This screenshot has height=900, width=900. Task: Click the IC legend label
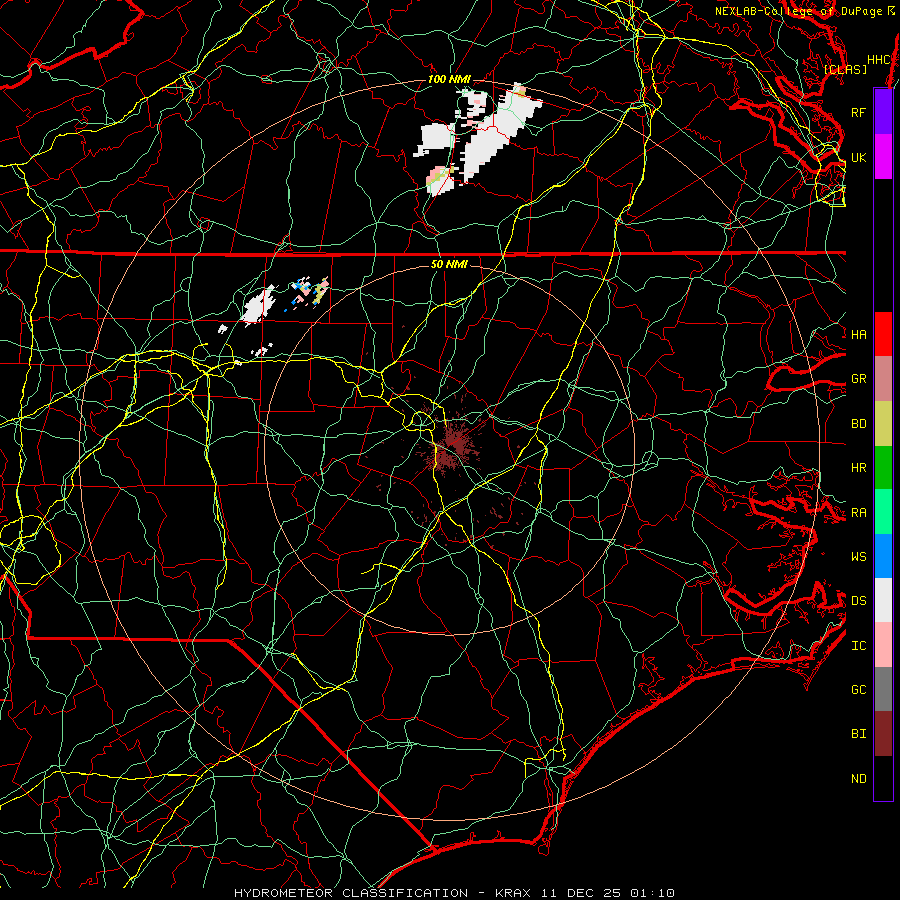(x=858, y=646)
